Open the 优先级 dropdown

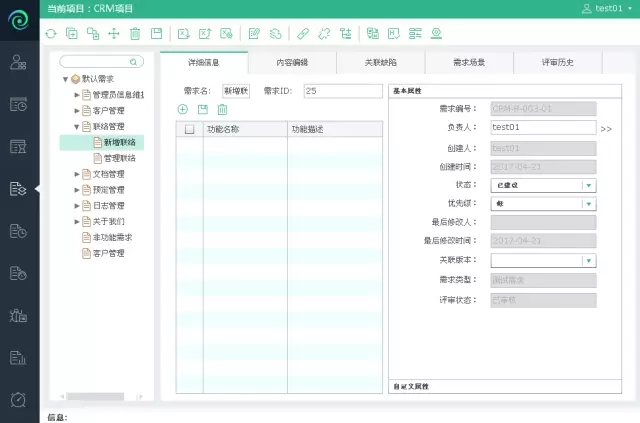(543, 204)
